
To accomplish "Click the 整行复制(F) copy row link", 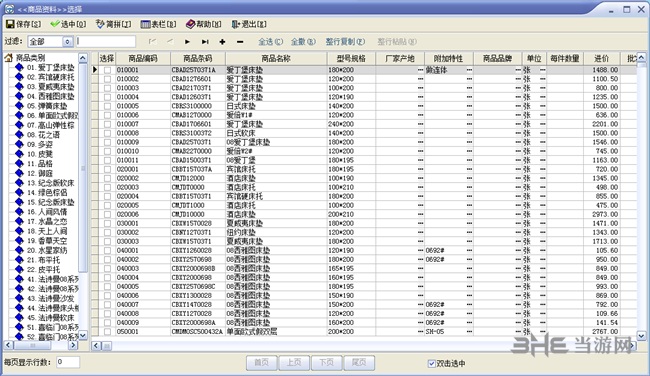I will pyautogui.click(x=345, y=41).
